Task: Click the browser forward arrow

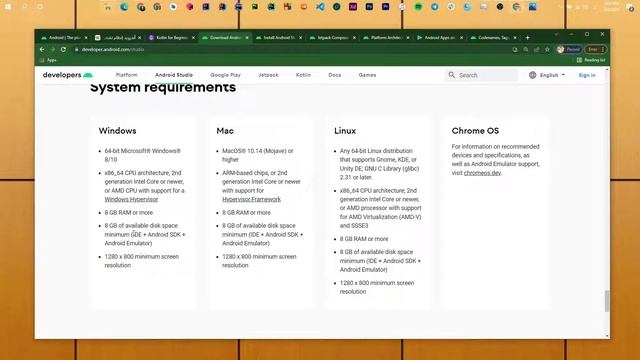Action: click(x=53, y=49)
